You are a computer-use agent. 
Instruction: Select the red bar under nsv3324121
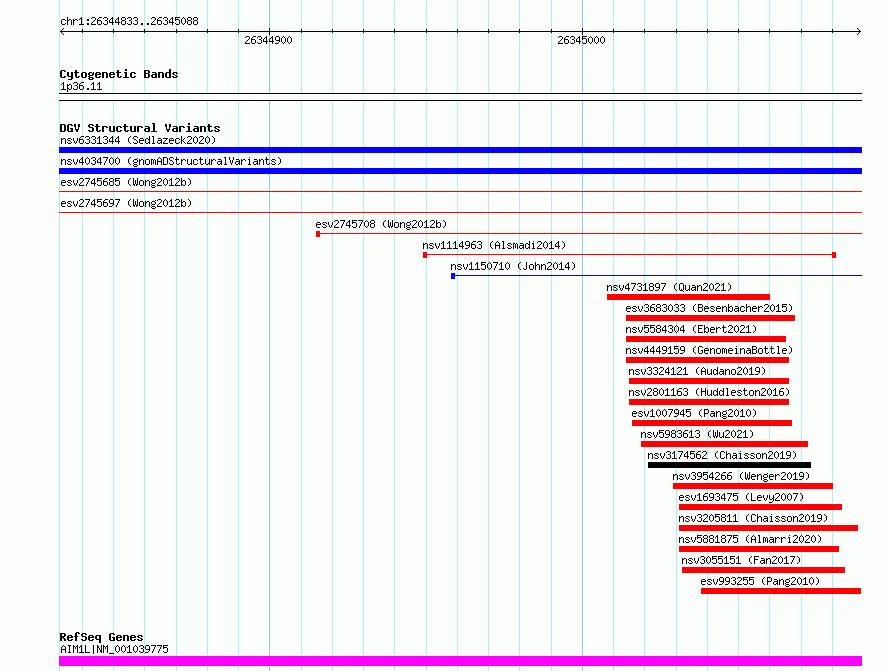(709, 381)
